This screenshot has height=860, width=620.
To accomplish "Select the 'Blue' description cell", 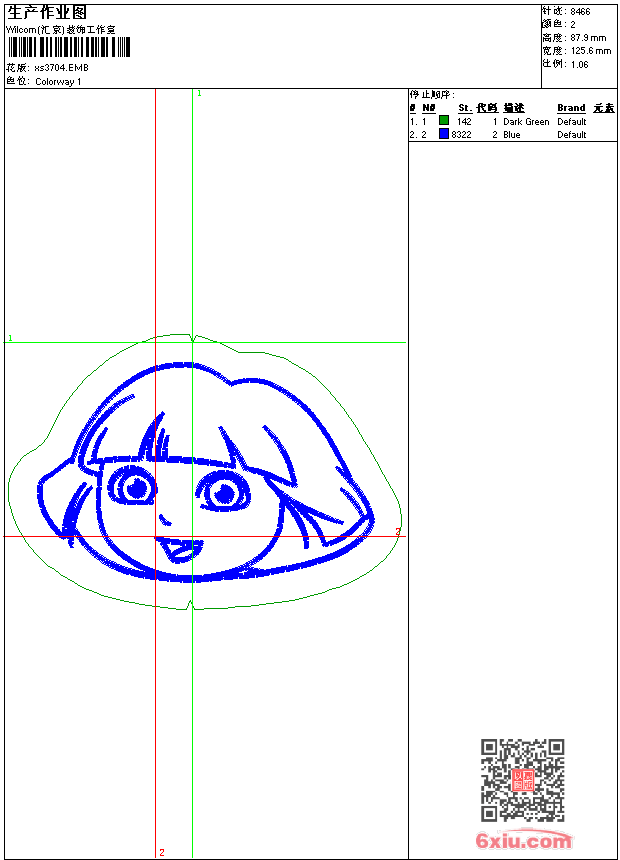I will (511, 135).
